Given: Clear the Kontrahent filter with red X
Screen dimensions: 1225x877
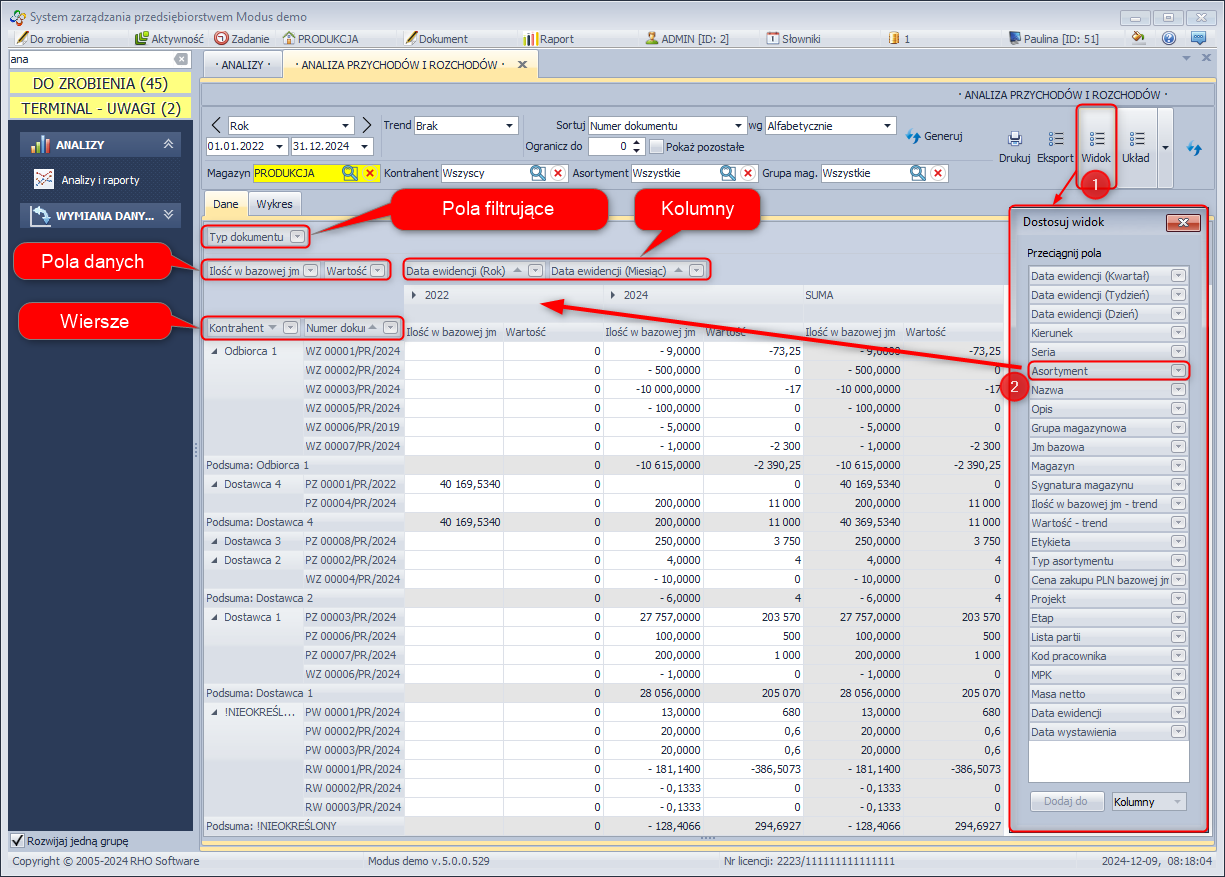Looking at the screenshot, I should [x=558, y=173].
